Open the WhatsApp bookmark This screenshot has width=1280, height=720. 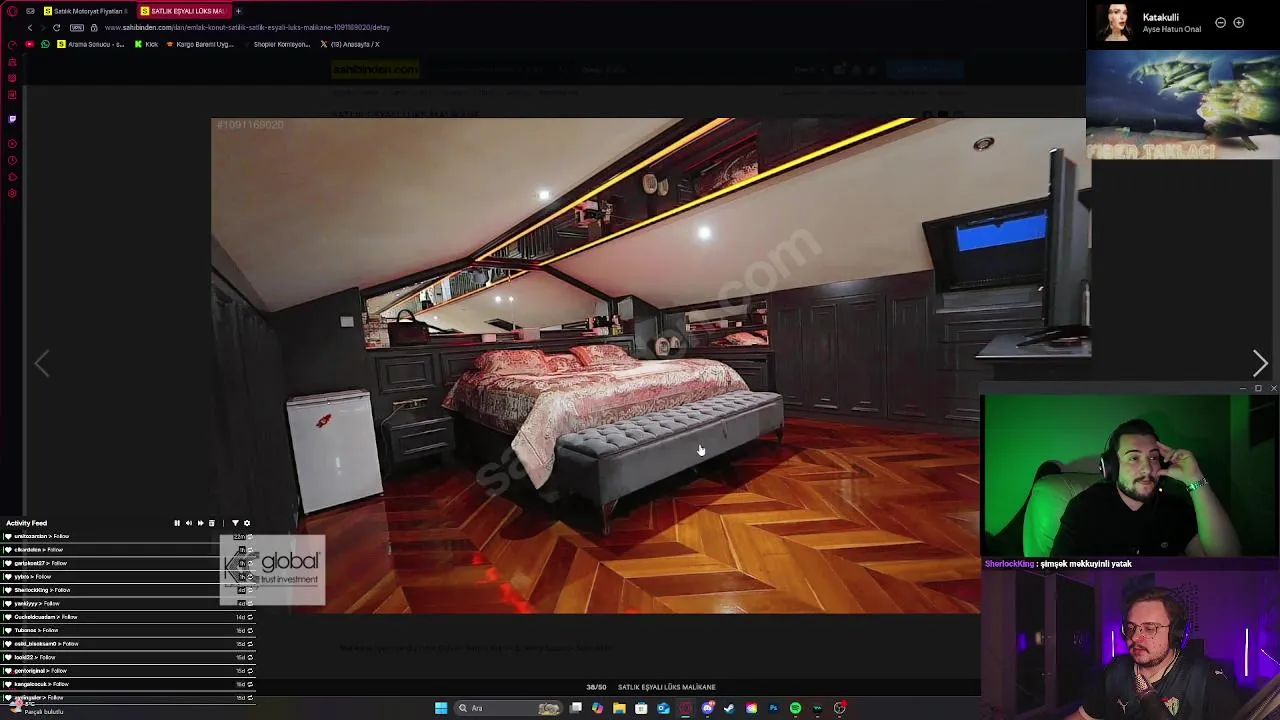click(x=45, y=44)
